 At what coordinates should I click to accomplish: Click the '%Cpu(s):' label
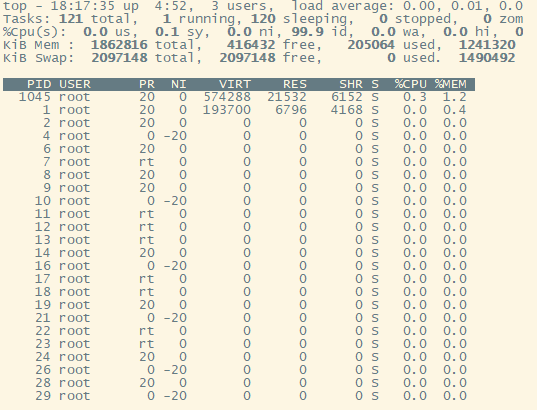pyautogui.click(x=35, y=32)
